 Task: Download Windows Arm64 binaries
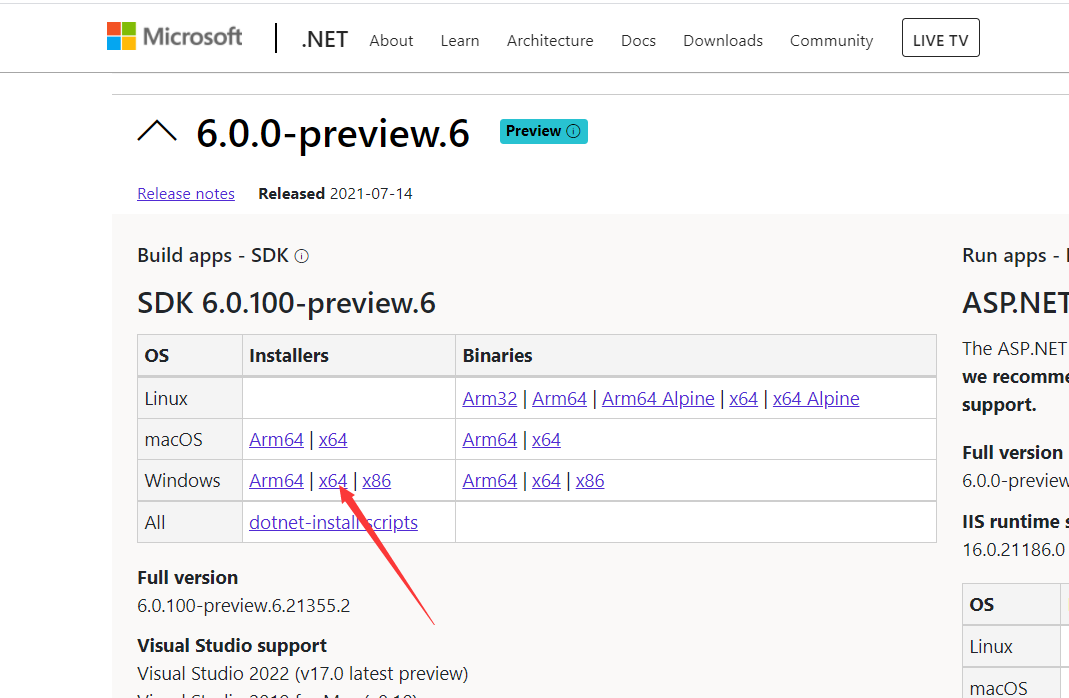(x=490, y=481)
